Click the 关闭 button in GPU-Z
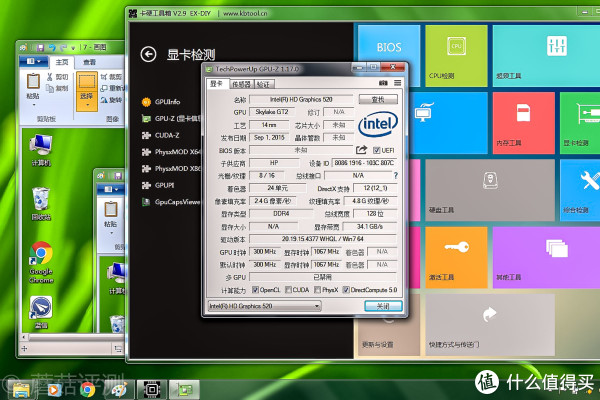 [x=383, y=306]
